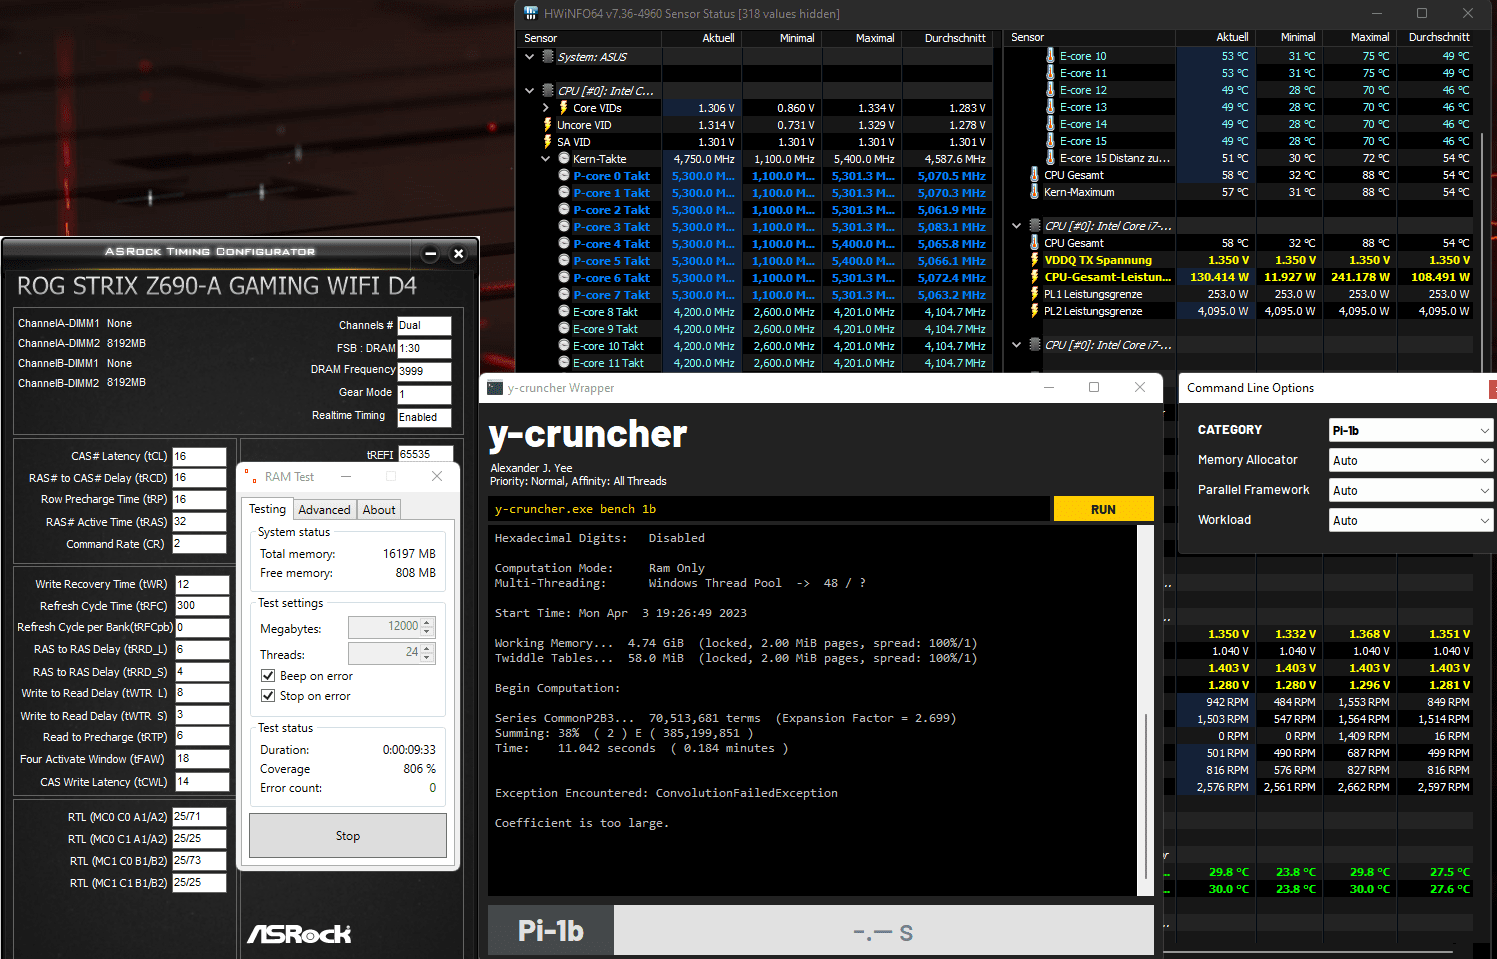Image resolution: width=1497 pixels, height=959 pixels.
Task: Maximize the y-cruncher Wrapper window
Action: pos(1094,387)
